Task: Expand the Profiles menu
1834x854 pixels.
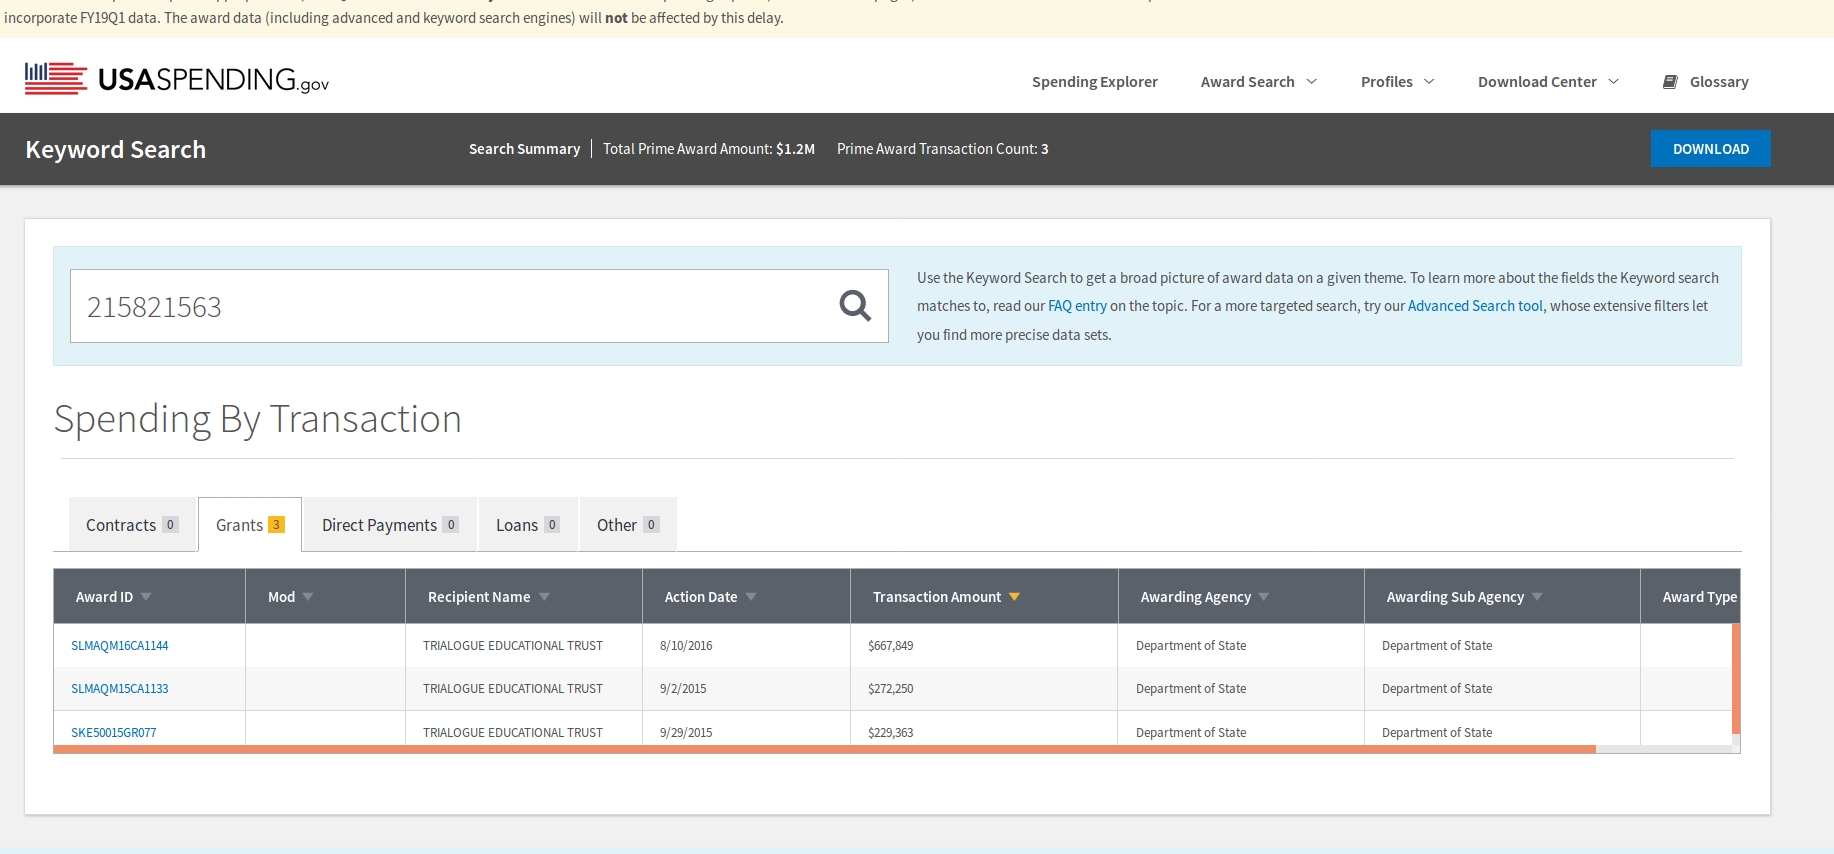Action: [1398, 82]
